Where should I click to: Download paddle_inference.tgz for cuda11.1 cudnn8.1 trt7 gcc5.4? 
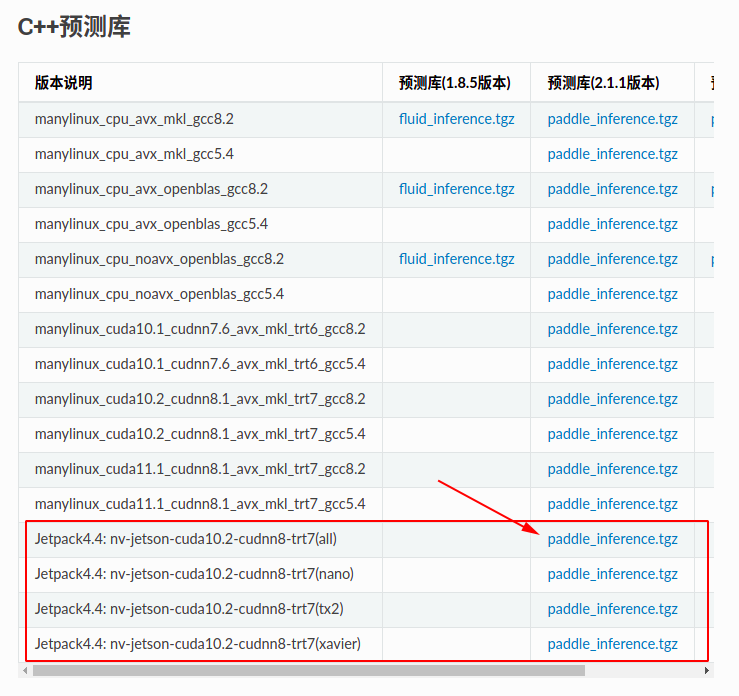click(x=612, y=505)
